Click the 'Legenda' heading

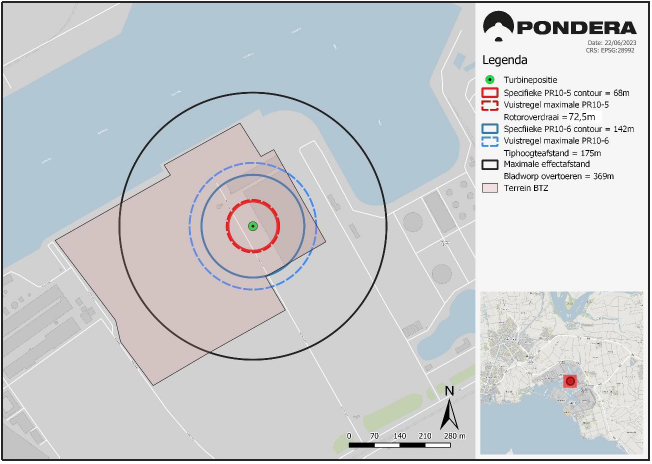click(505, 60)
